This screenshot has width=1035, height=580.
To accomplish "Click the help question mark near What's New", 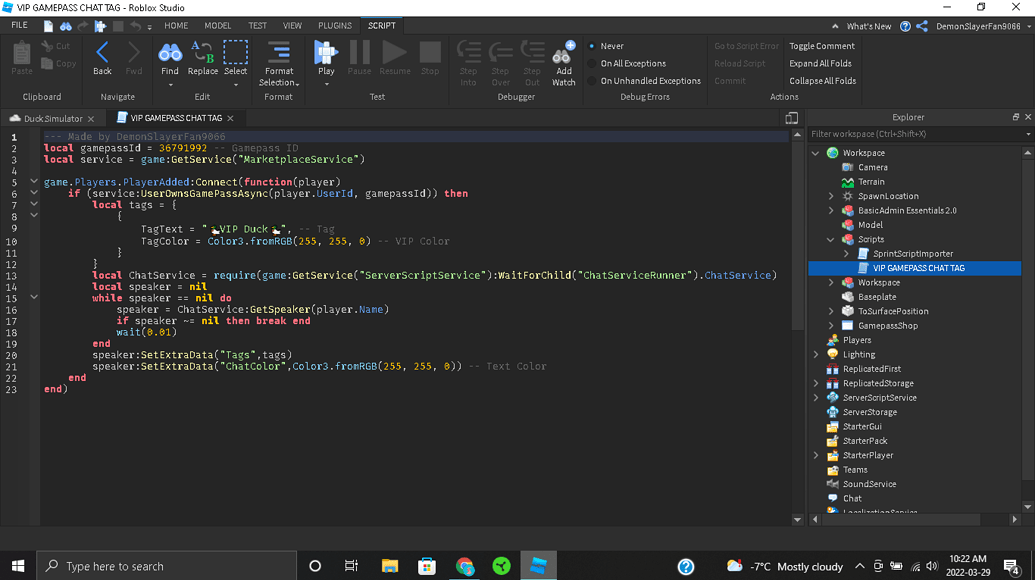I will (905, 26).
